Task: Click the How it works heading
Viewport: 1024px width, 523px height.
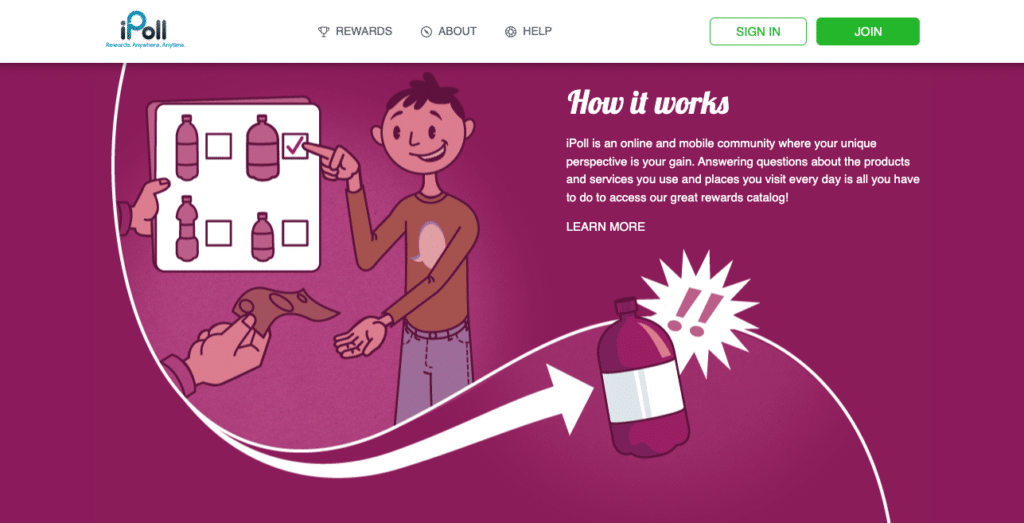Action: (648, 103)
